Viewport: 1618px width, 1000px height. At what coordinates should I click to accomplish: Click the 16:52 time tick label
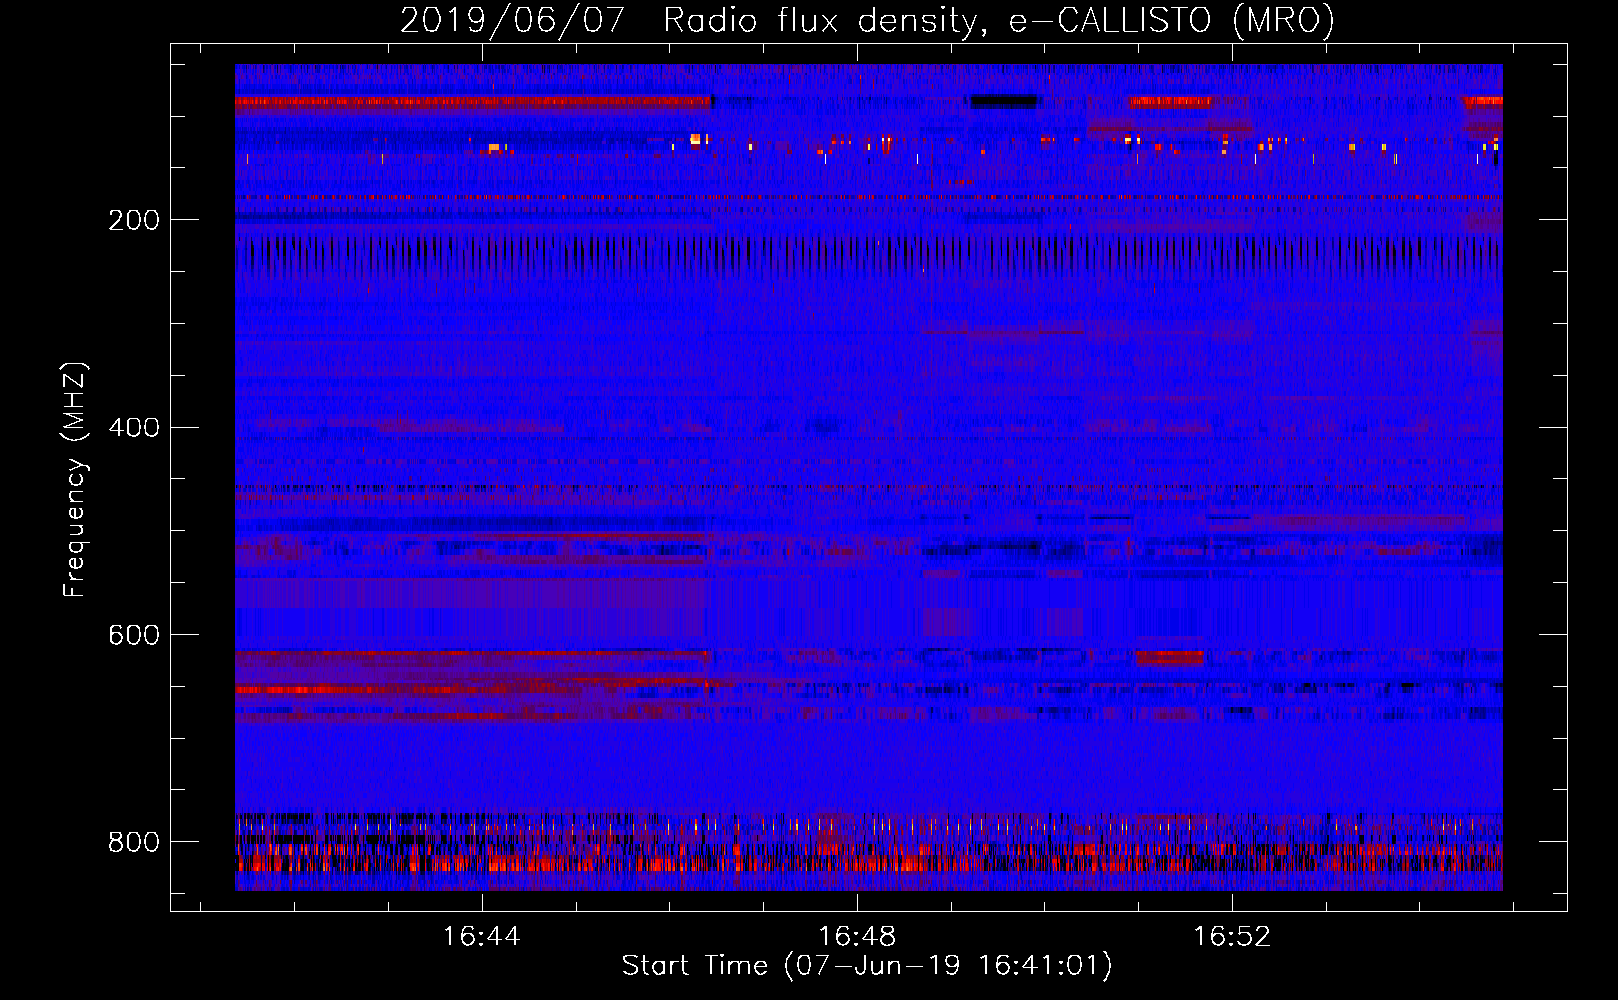1232,936
